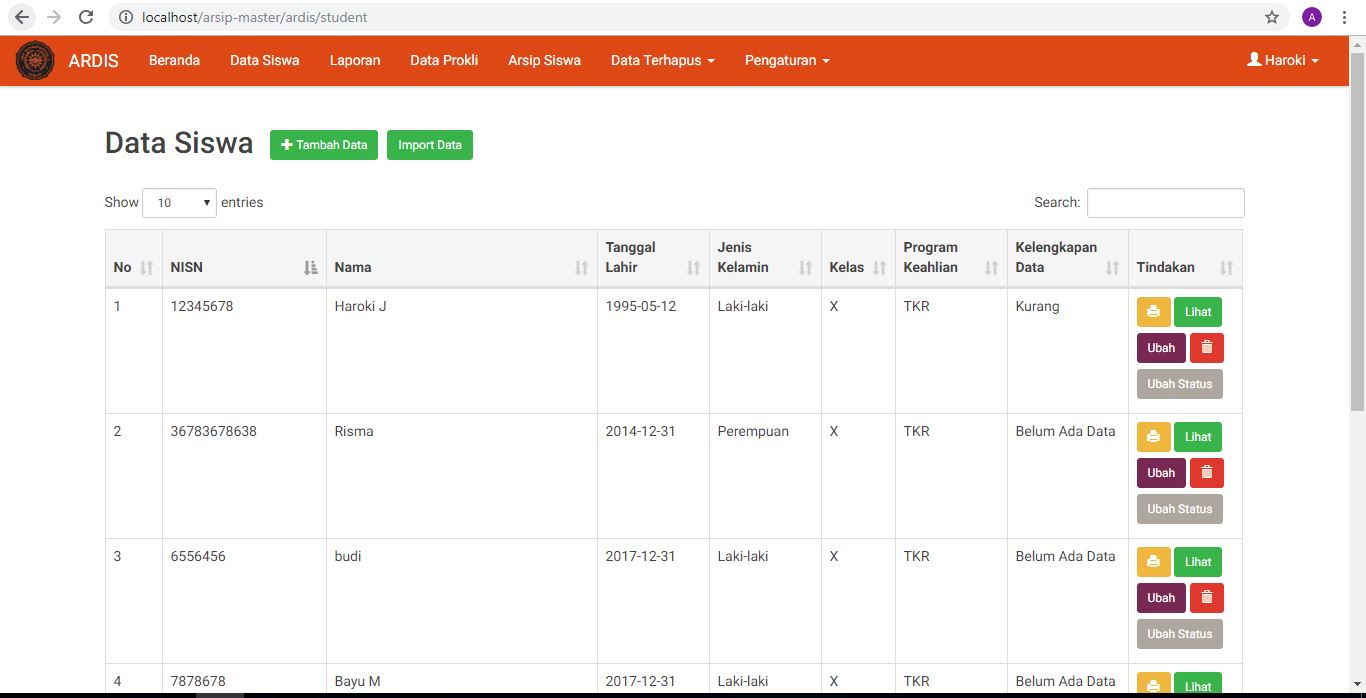
Task: Click the yellow print icon for Haroki J
Action: [x=1153, y=312]
